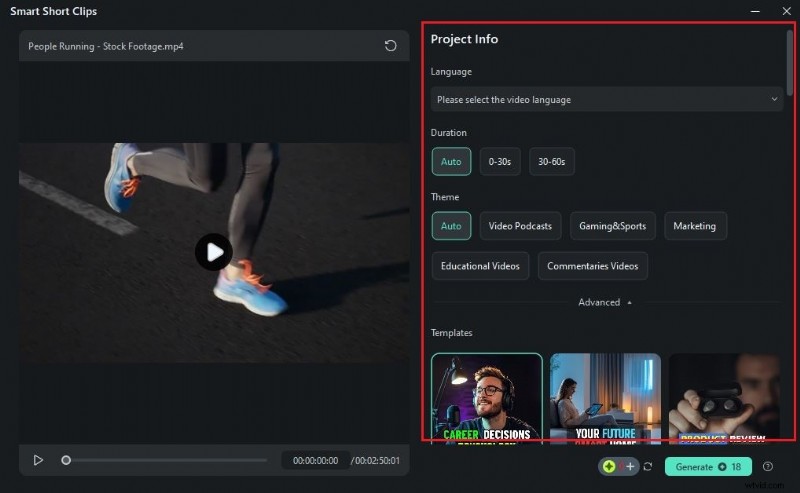Image resolution: width=800 pixels, height=493 pixels.
Task: Click the refresh credits icon
Action: [648, 467]
